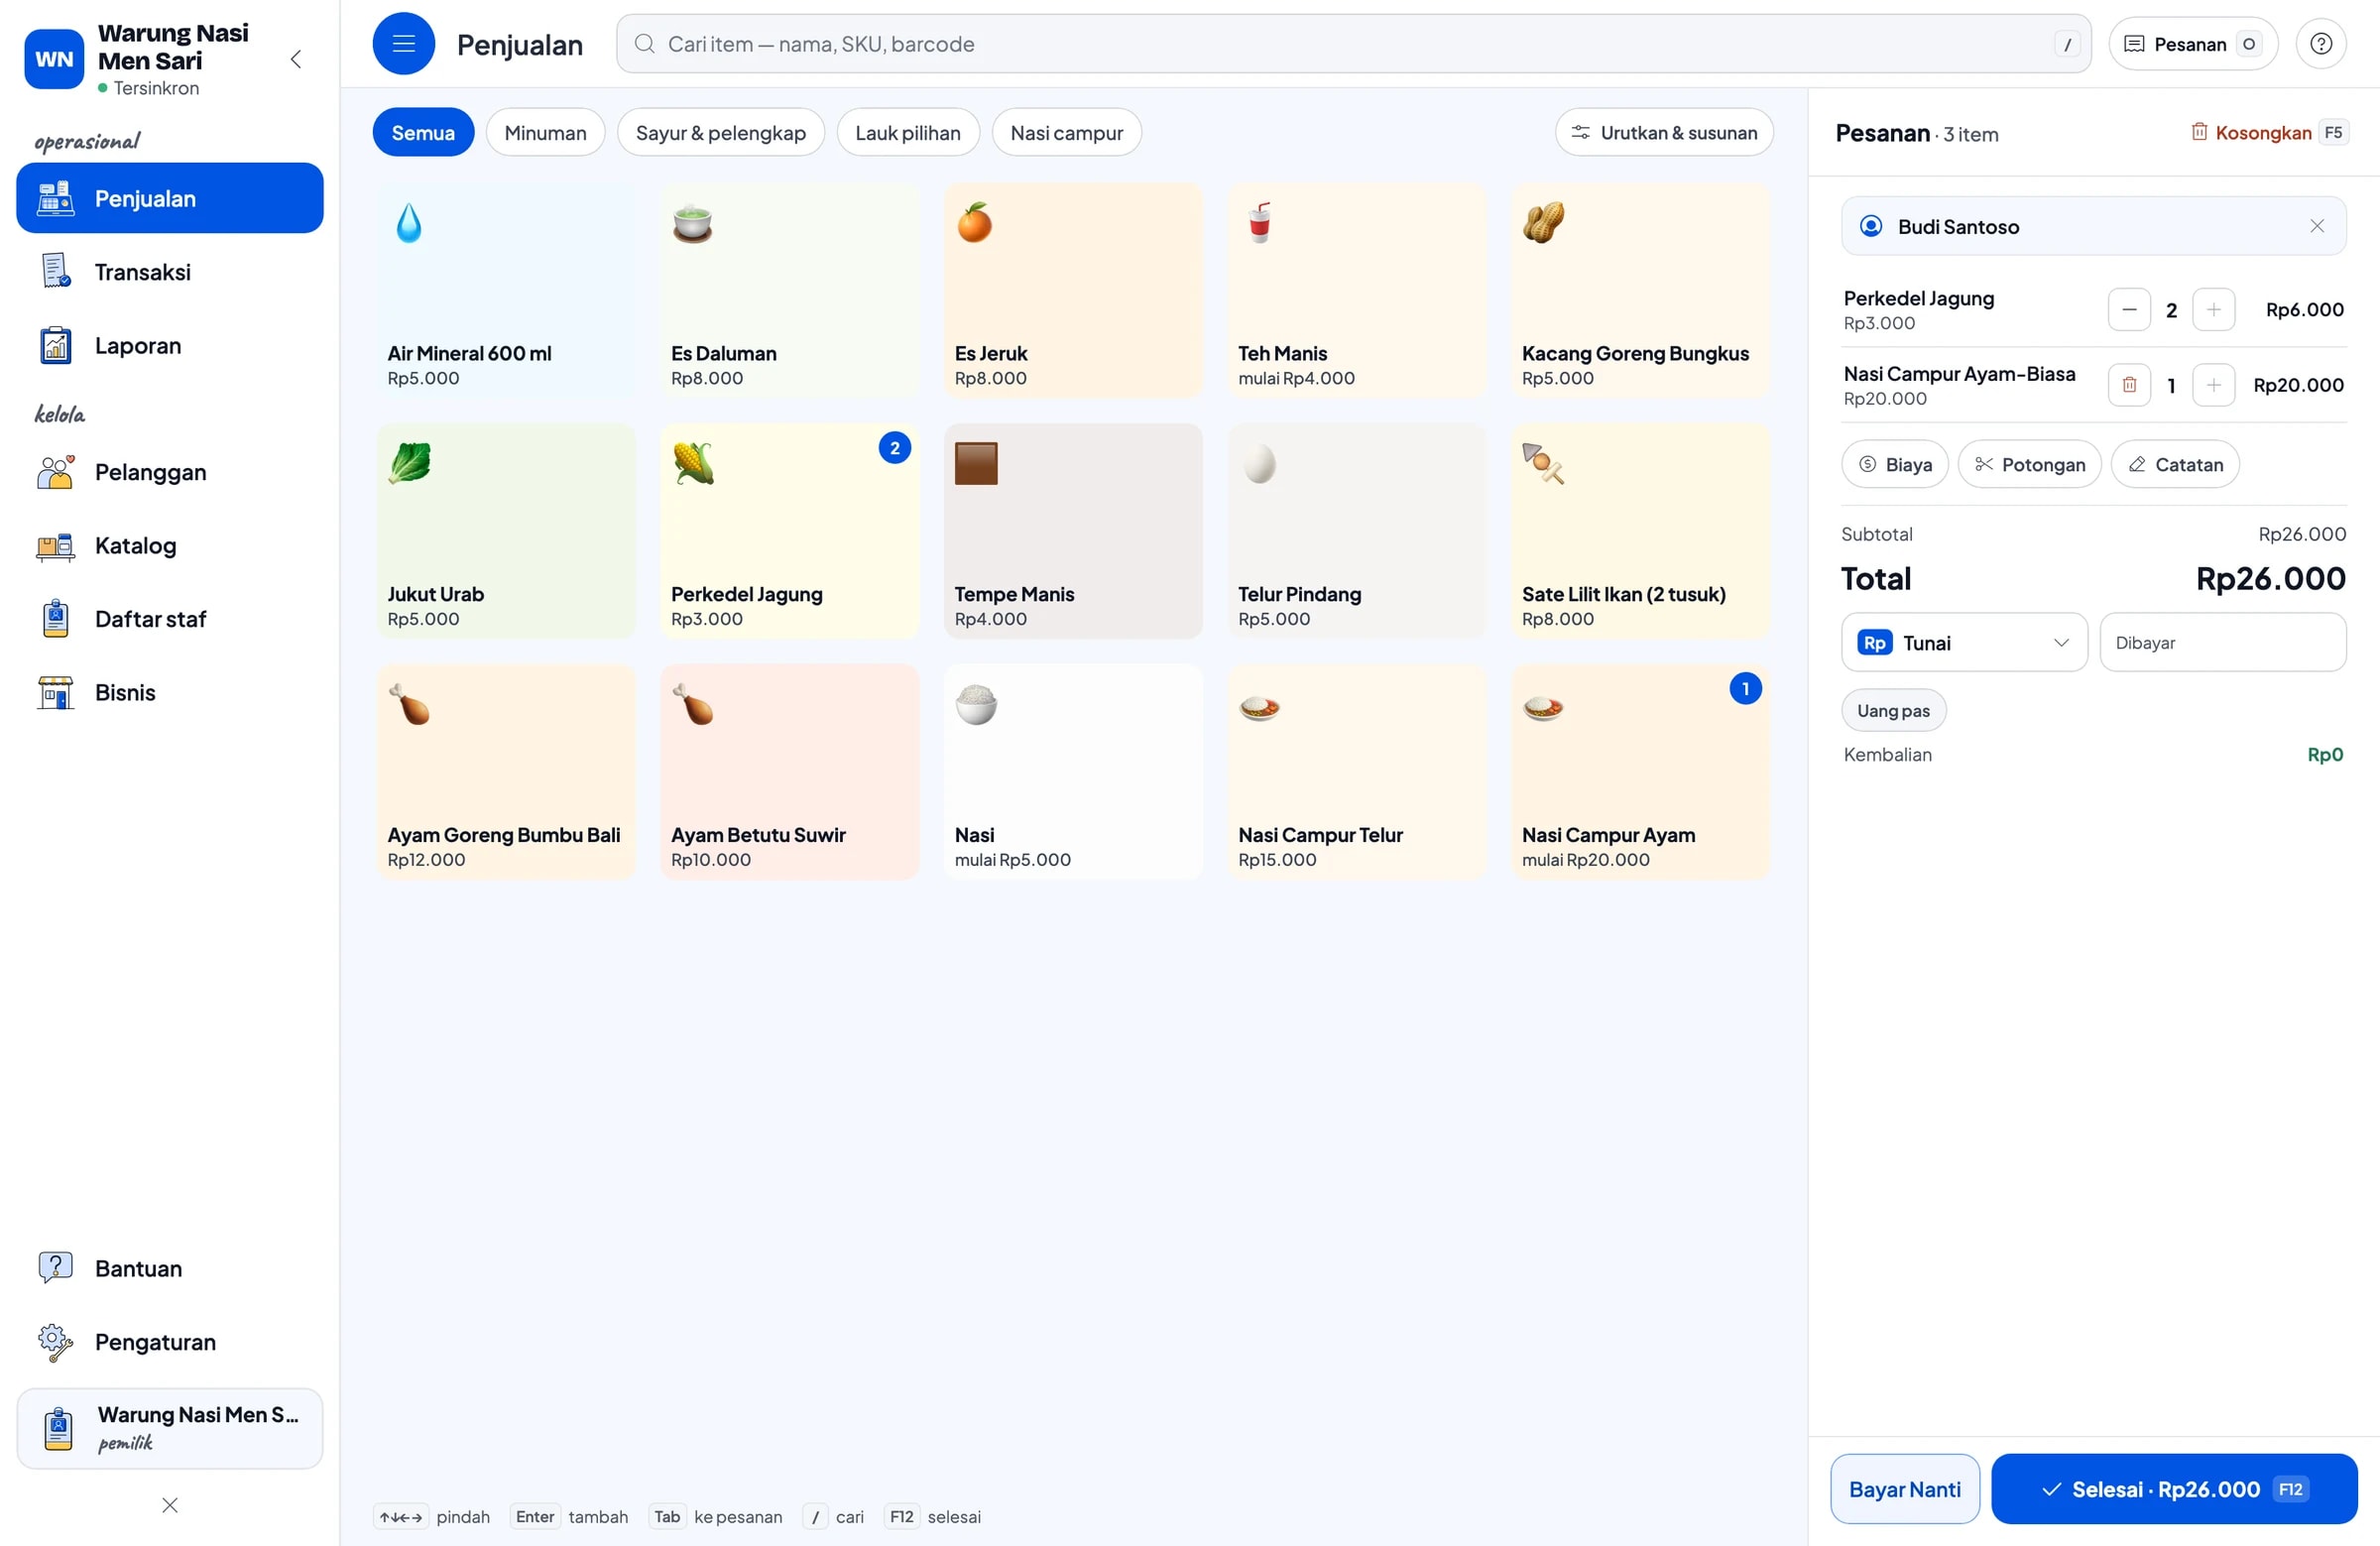2380x1546 pixels.
Task: Click the Uang pas exact cash chip
Action: coord(1893,710)
